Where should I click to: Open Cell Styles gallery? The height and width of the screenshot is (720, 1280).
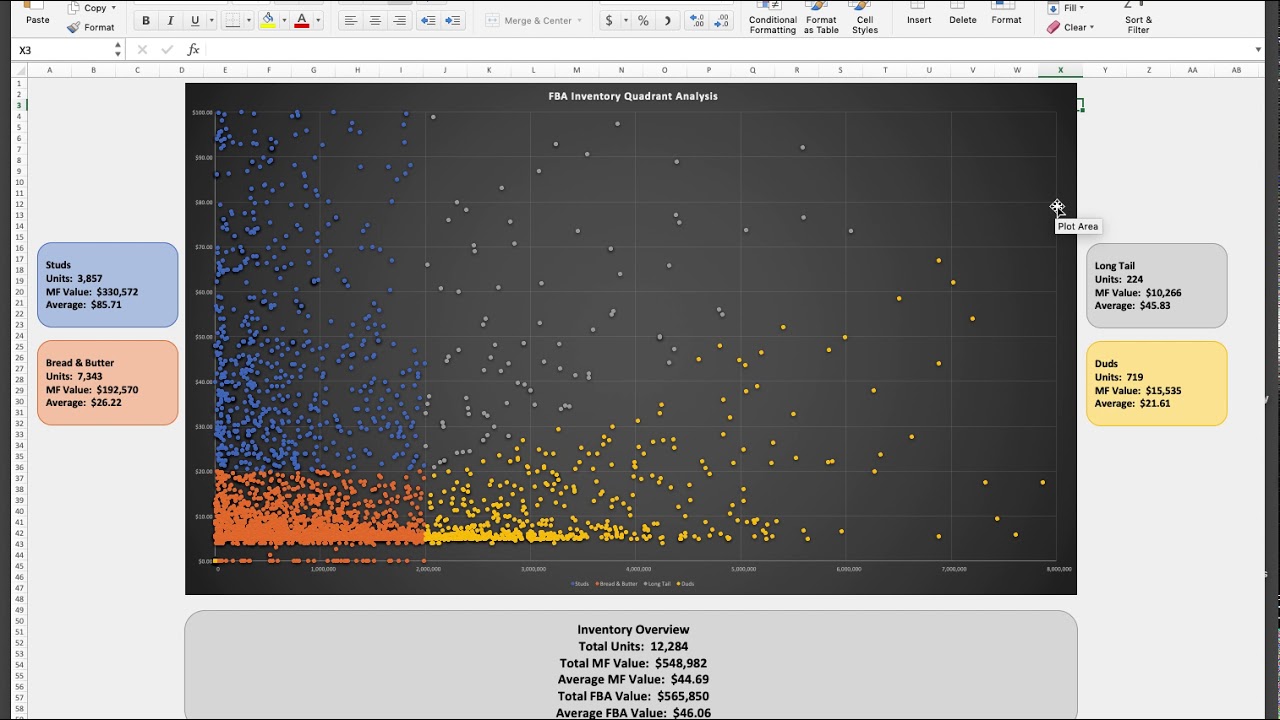865,17
